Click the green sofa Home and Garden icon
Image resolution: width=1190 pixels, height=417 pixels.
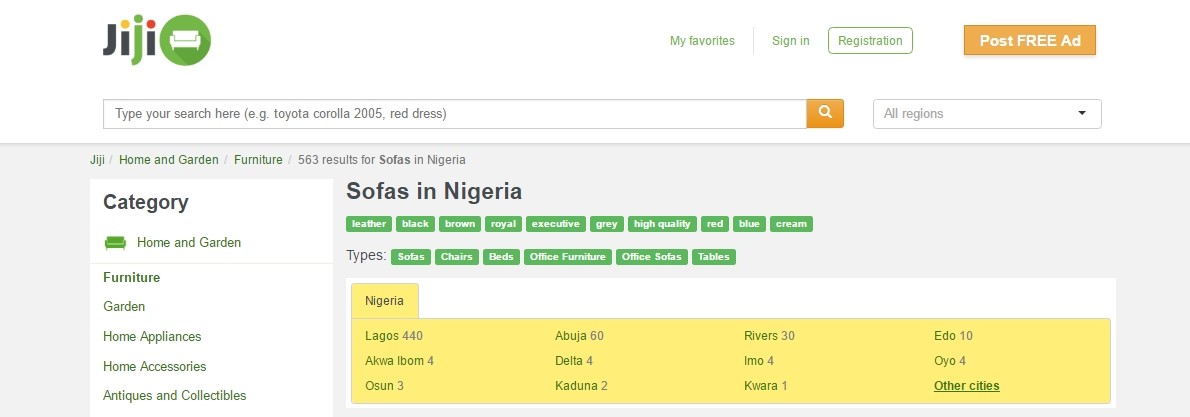click(115, 243)
